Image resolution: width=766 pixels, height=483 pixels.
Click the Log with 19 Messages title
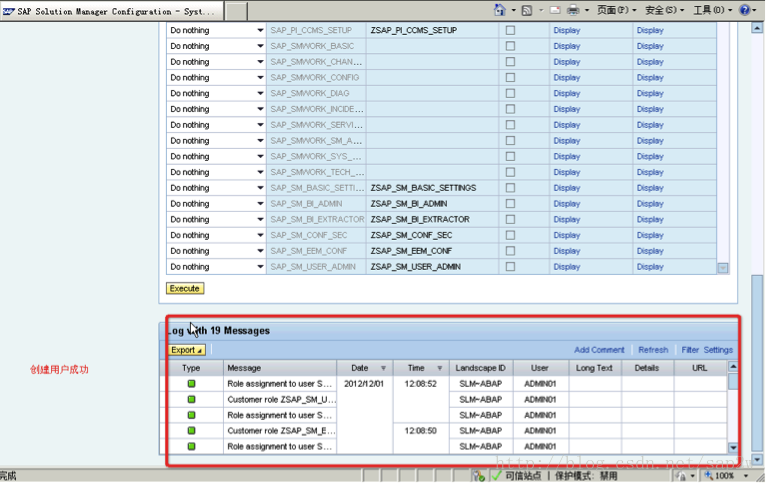(218, 331)
